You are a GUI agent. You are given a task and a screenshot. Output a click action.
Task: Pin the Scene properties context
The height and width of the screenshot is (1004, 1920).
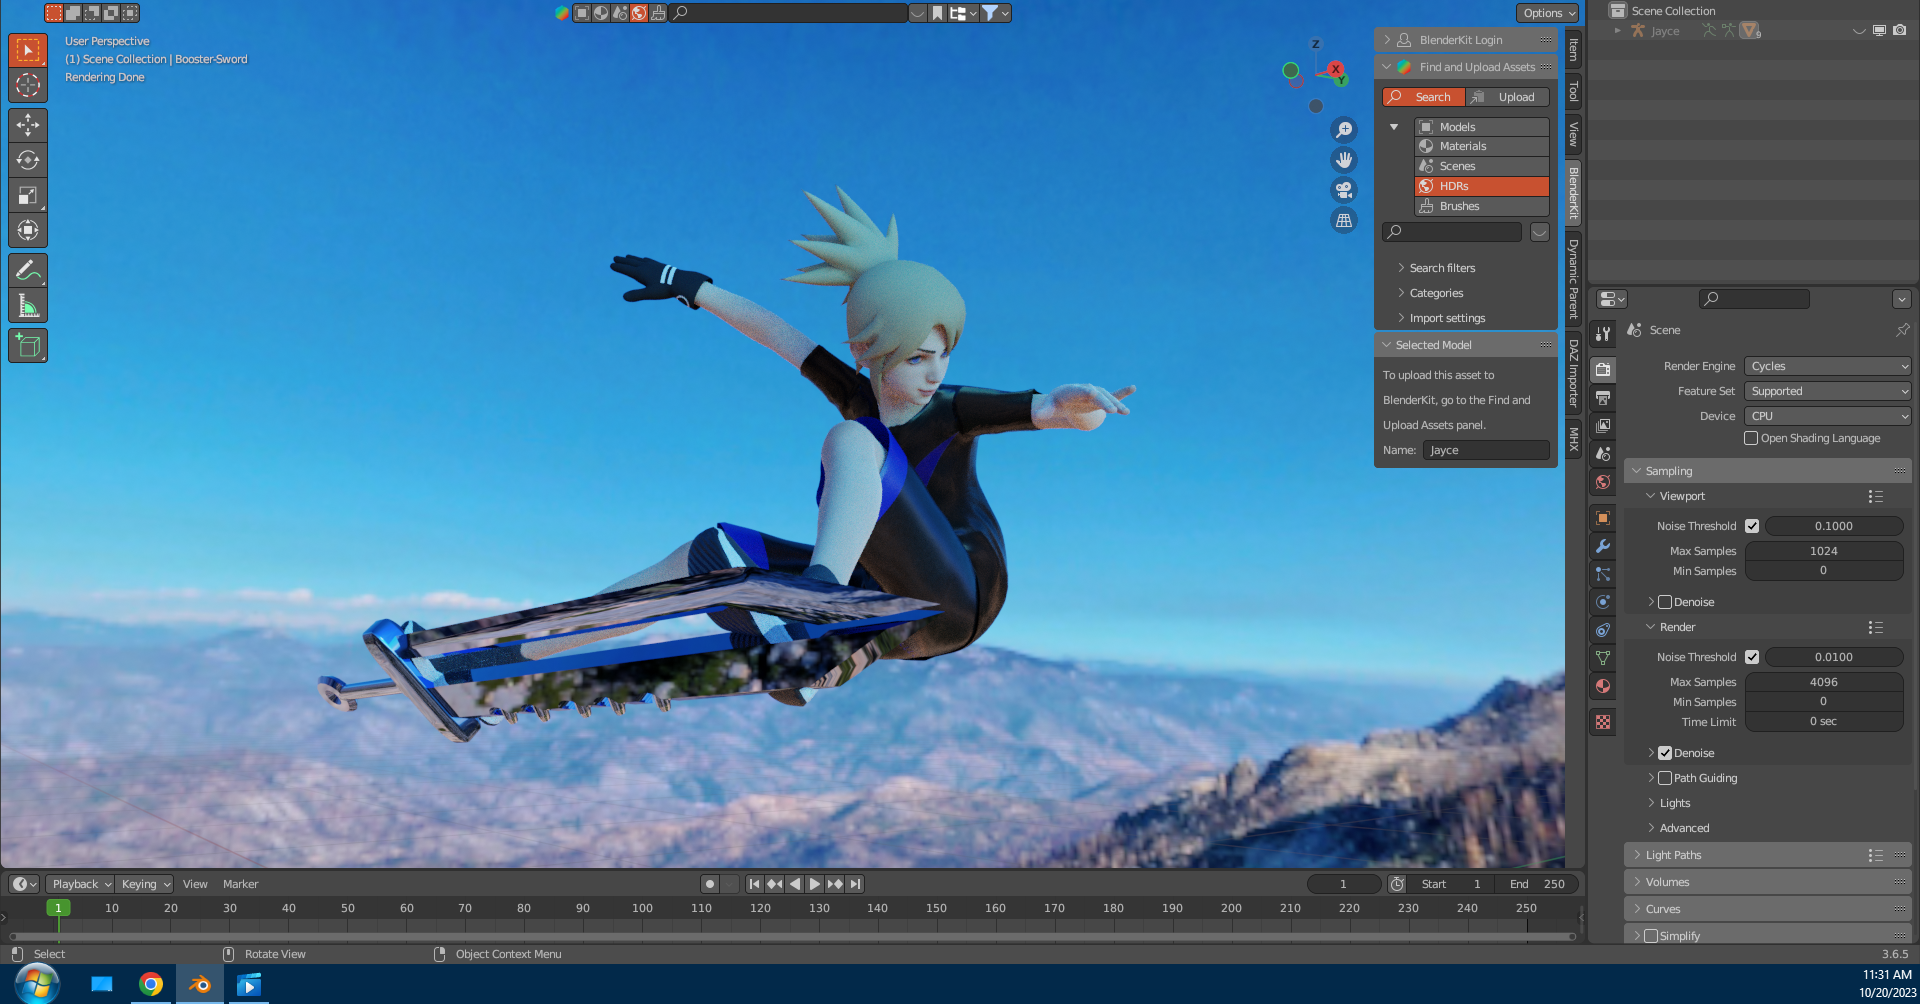click(1902, 330)
